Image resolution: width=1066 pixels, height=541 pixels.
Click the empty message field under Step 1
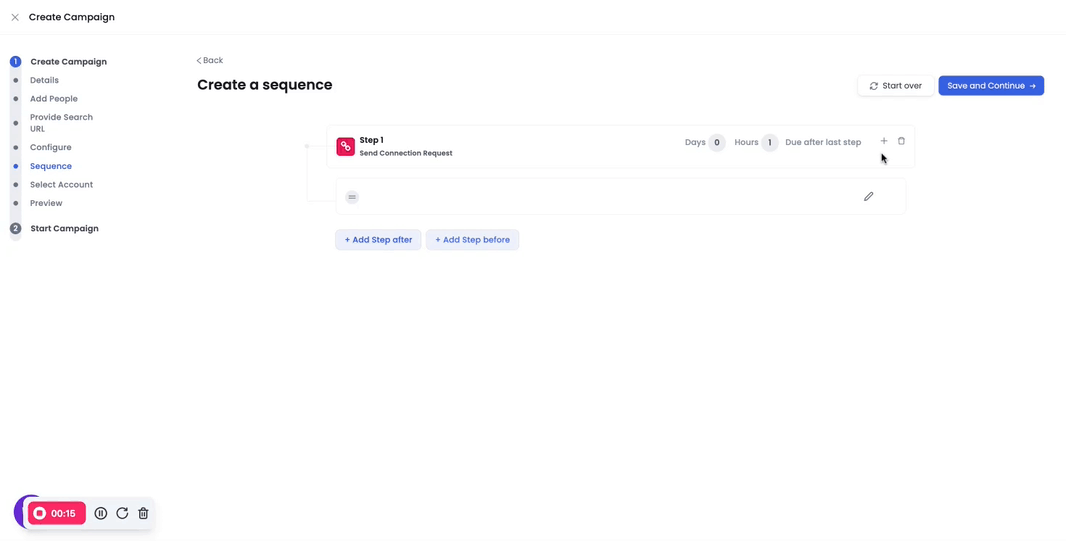coord(621,196)
